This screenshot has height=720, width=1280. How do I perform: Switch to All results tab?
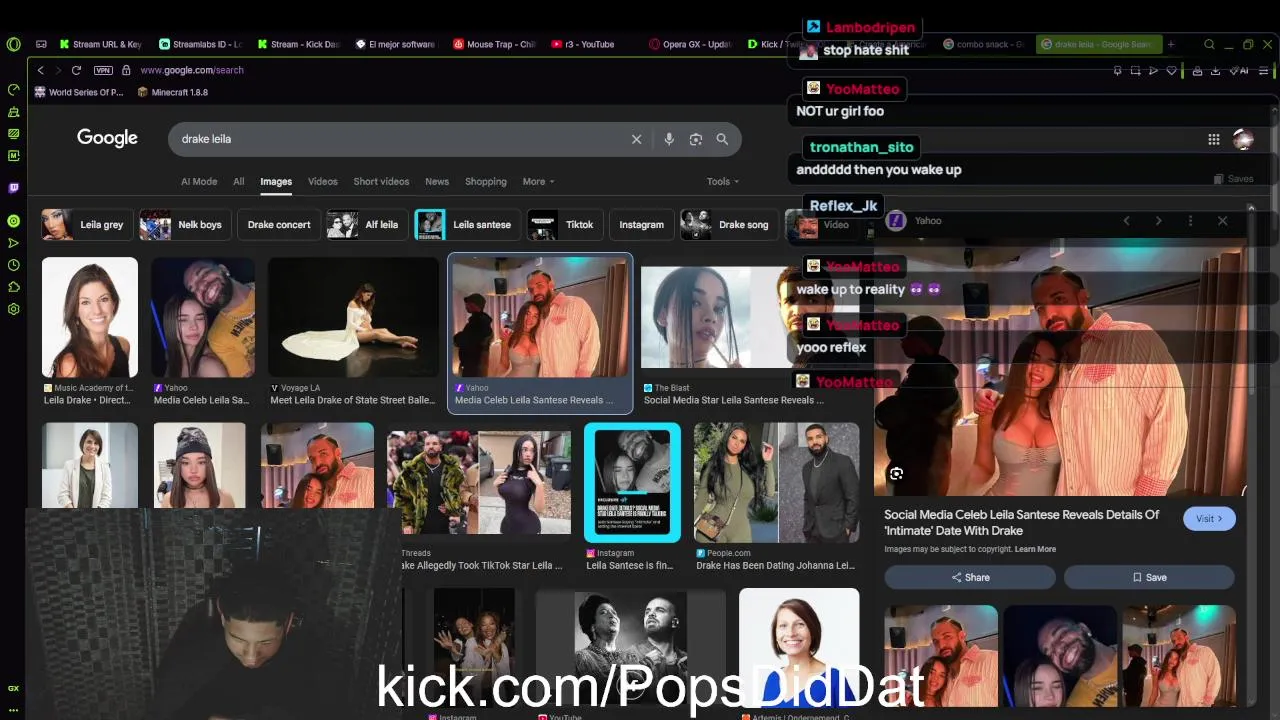point(239,181)
